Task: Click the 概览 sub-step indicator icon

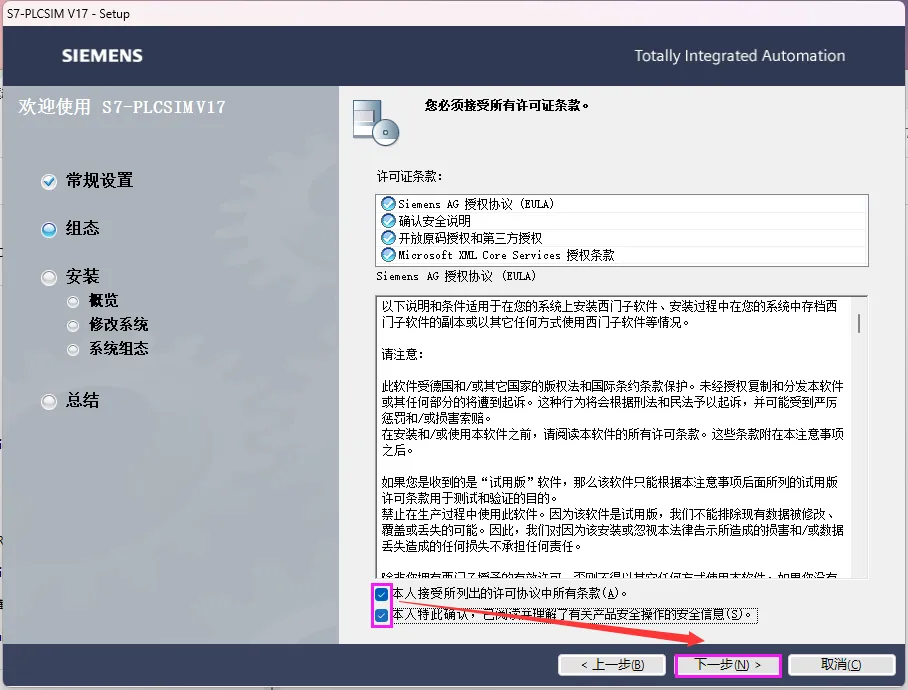Action: click(73, 302)
